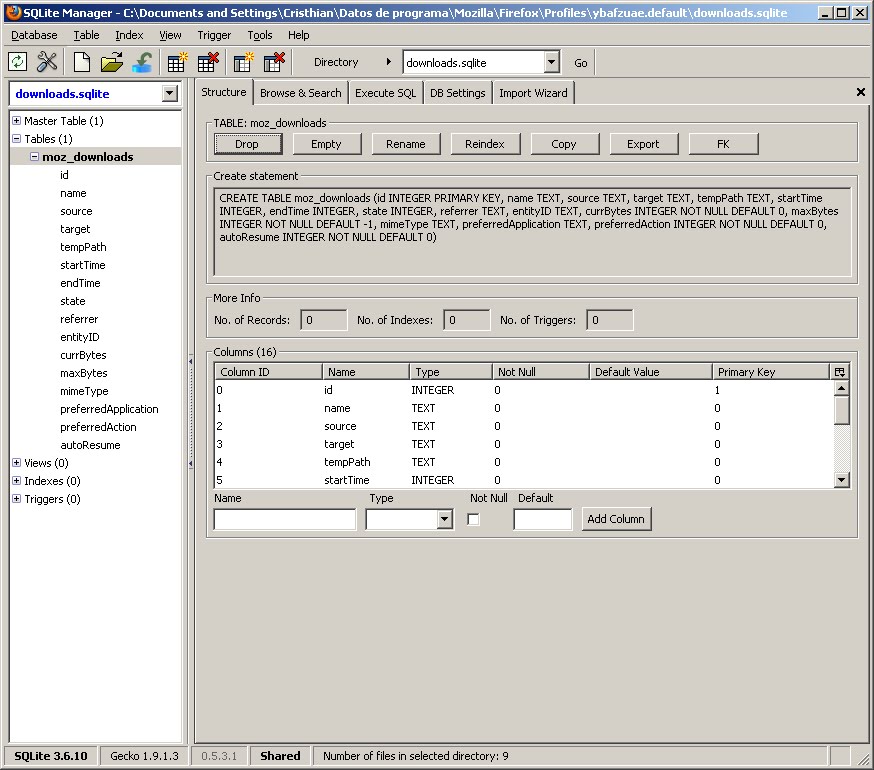Click the FK button

723,144
